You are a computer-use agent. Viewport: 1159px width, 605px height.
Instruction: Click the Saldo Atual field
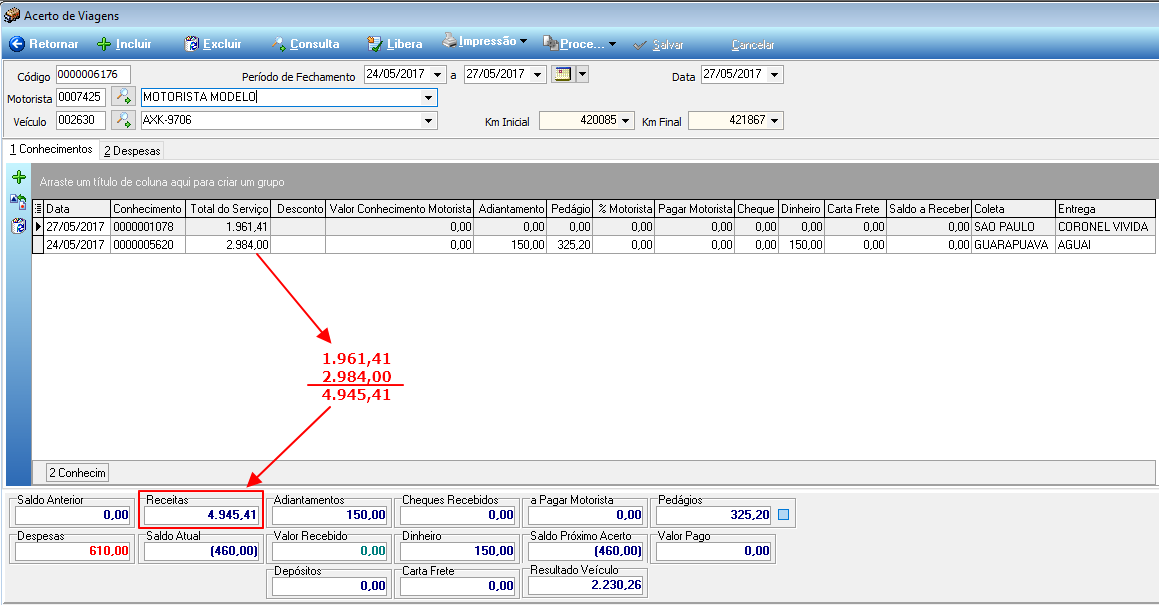201,550
